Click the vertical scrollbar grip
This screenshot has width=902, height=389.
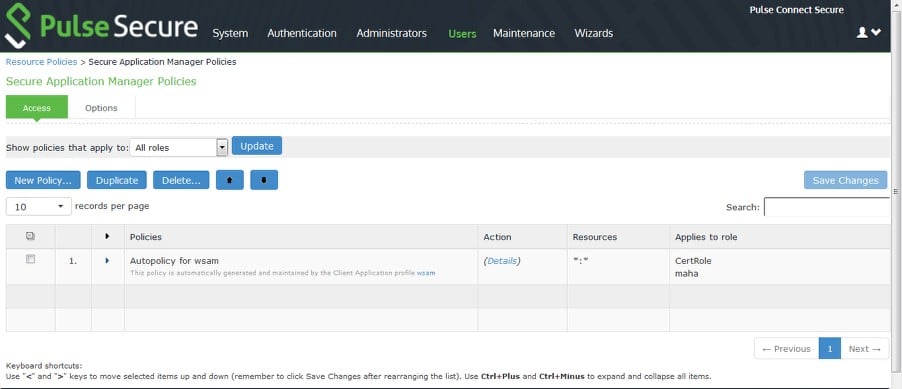click(x=895, y=191)
